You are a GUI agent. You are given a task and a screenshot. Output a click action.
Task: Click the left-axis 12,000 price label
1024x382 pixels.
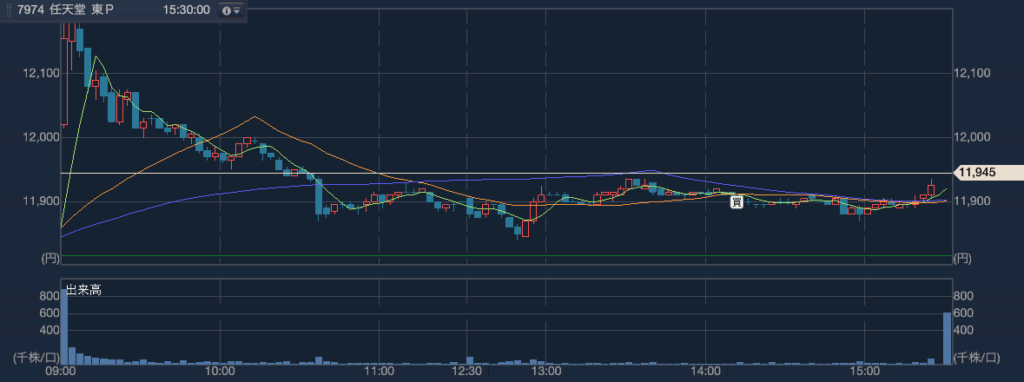(x=40, y=137)
